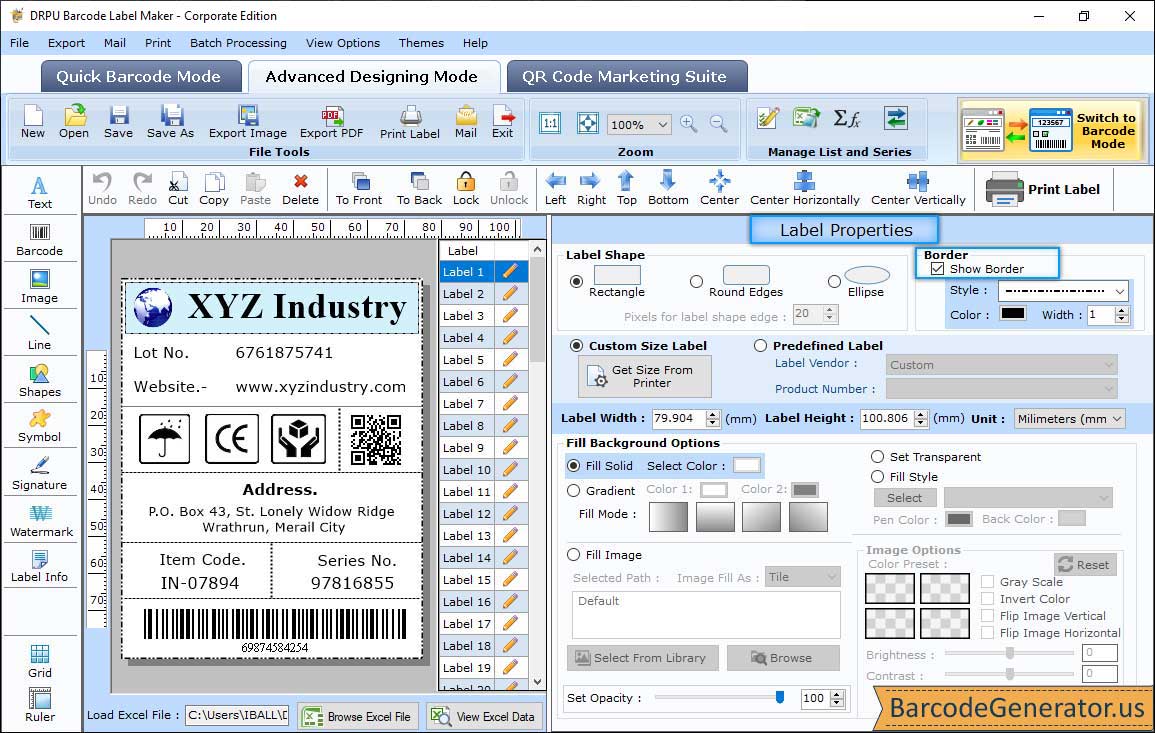Add a Watermark to label
Image resolution: width=1155 pixels, height=733 pixels.
[41, 520]
